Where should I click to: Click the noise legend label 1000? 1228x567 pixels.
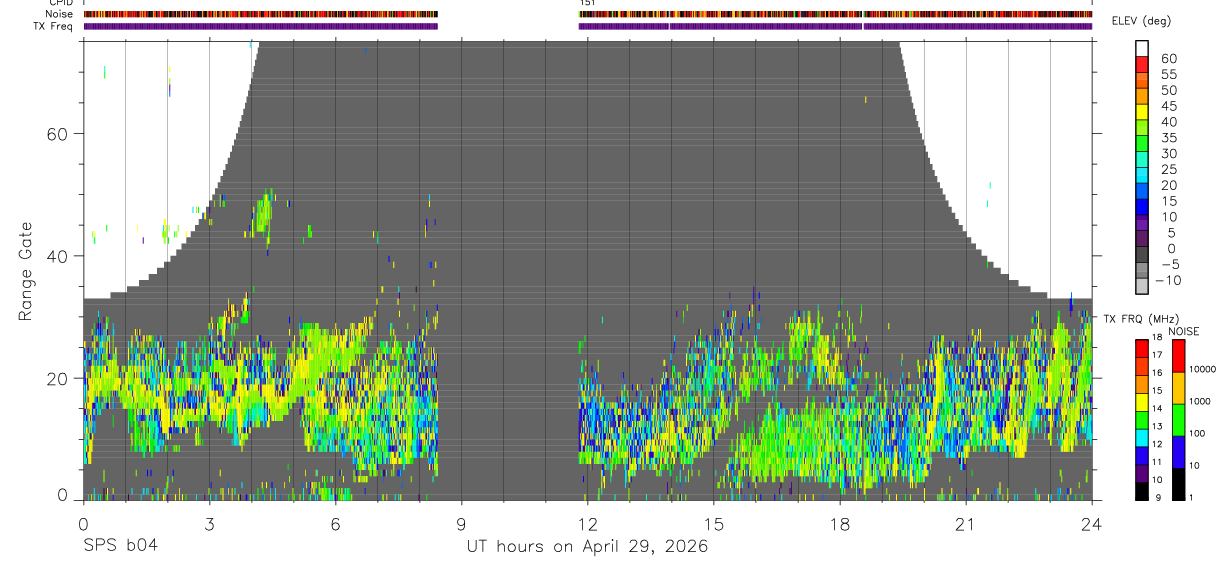(1201, 401)
